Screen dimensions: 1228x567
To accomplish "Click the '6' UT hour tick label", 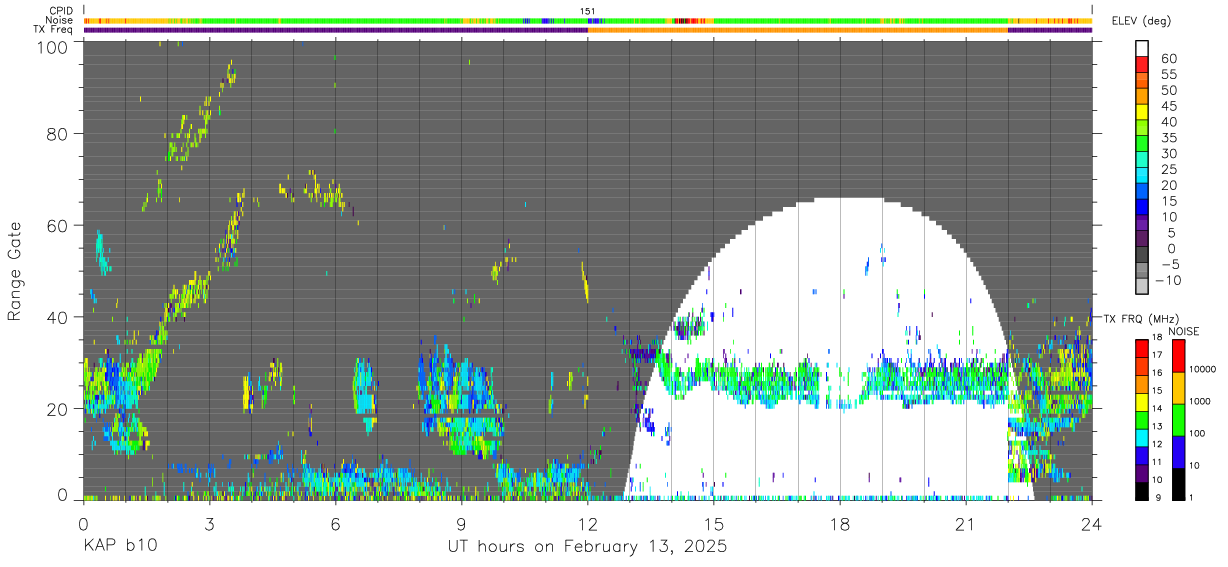I will [335, 523].
